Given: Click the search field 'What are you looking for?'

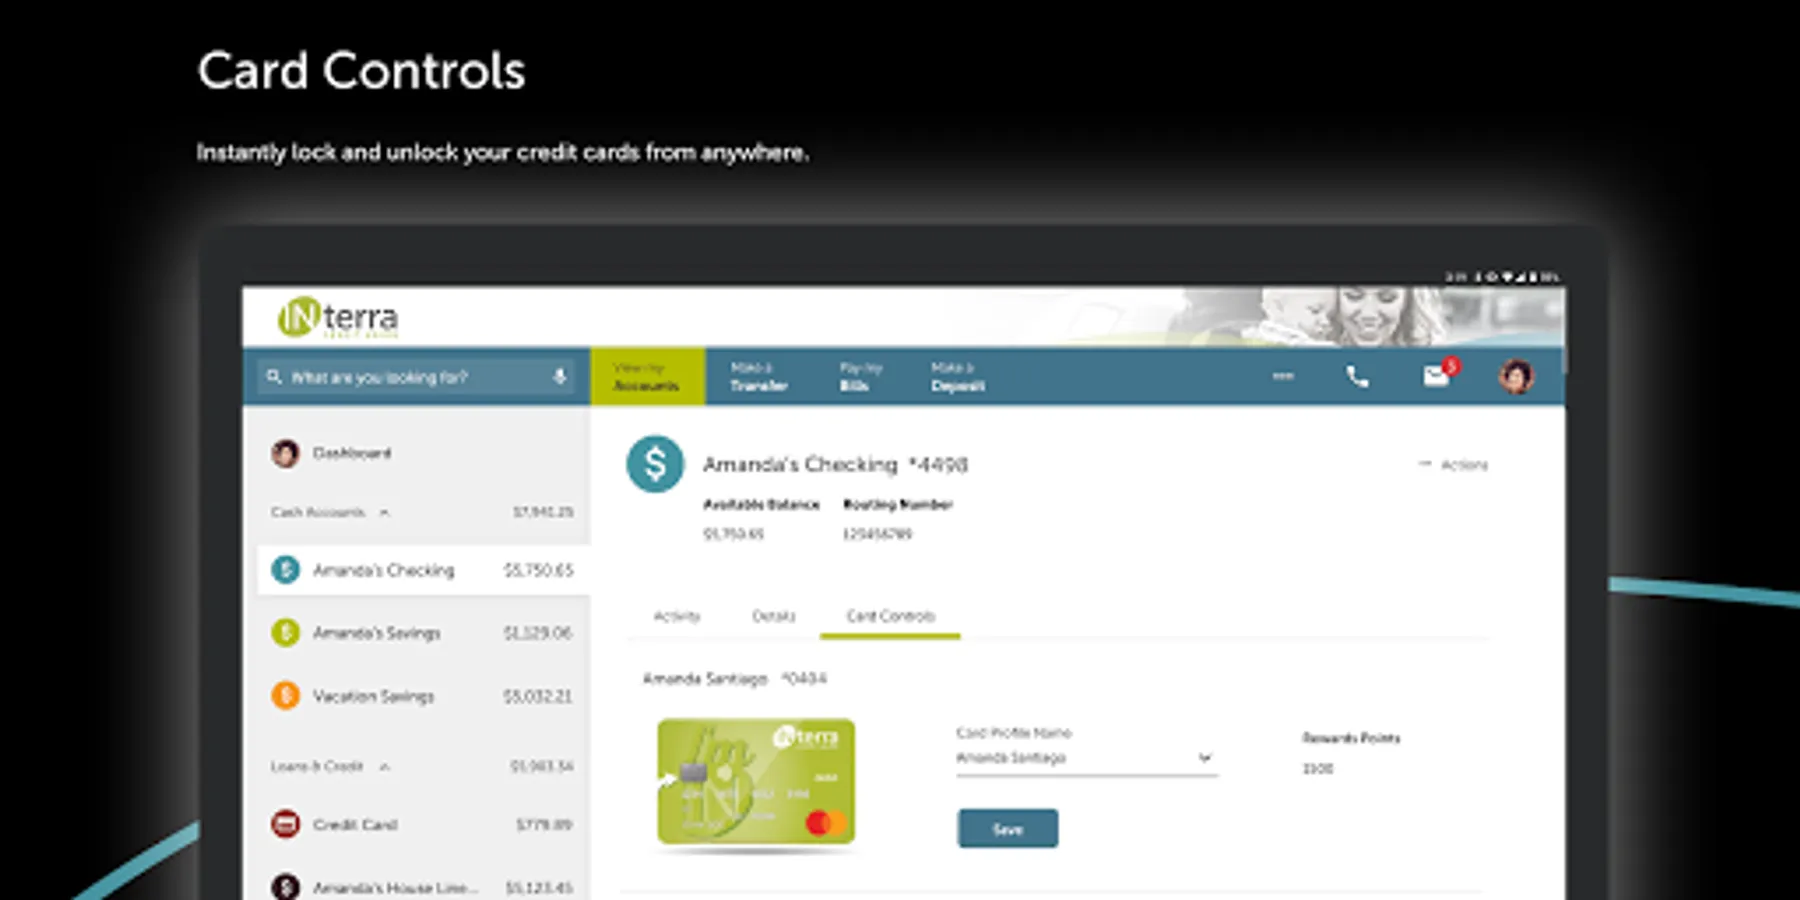Looking at the screenshot, I should point(416,377).
